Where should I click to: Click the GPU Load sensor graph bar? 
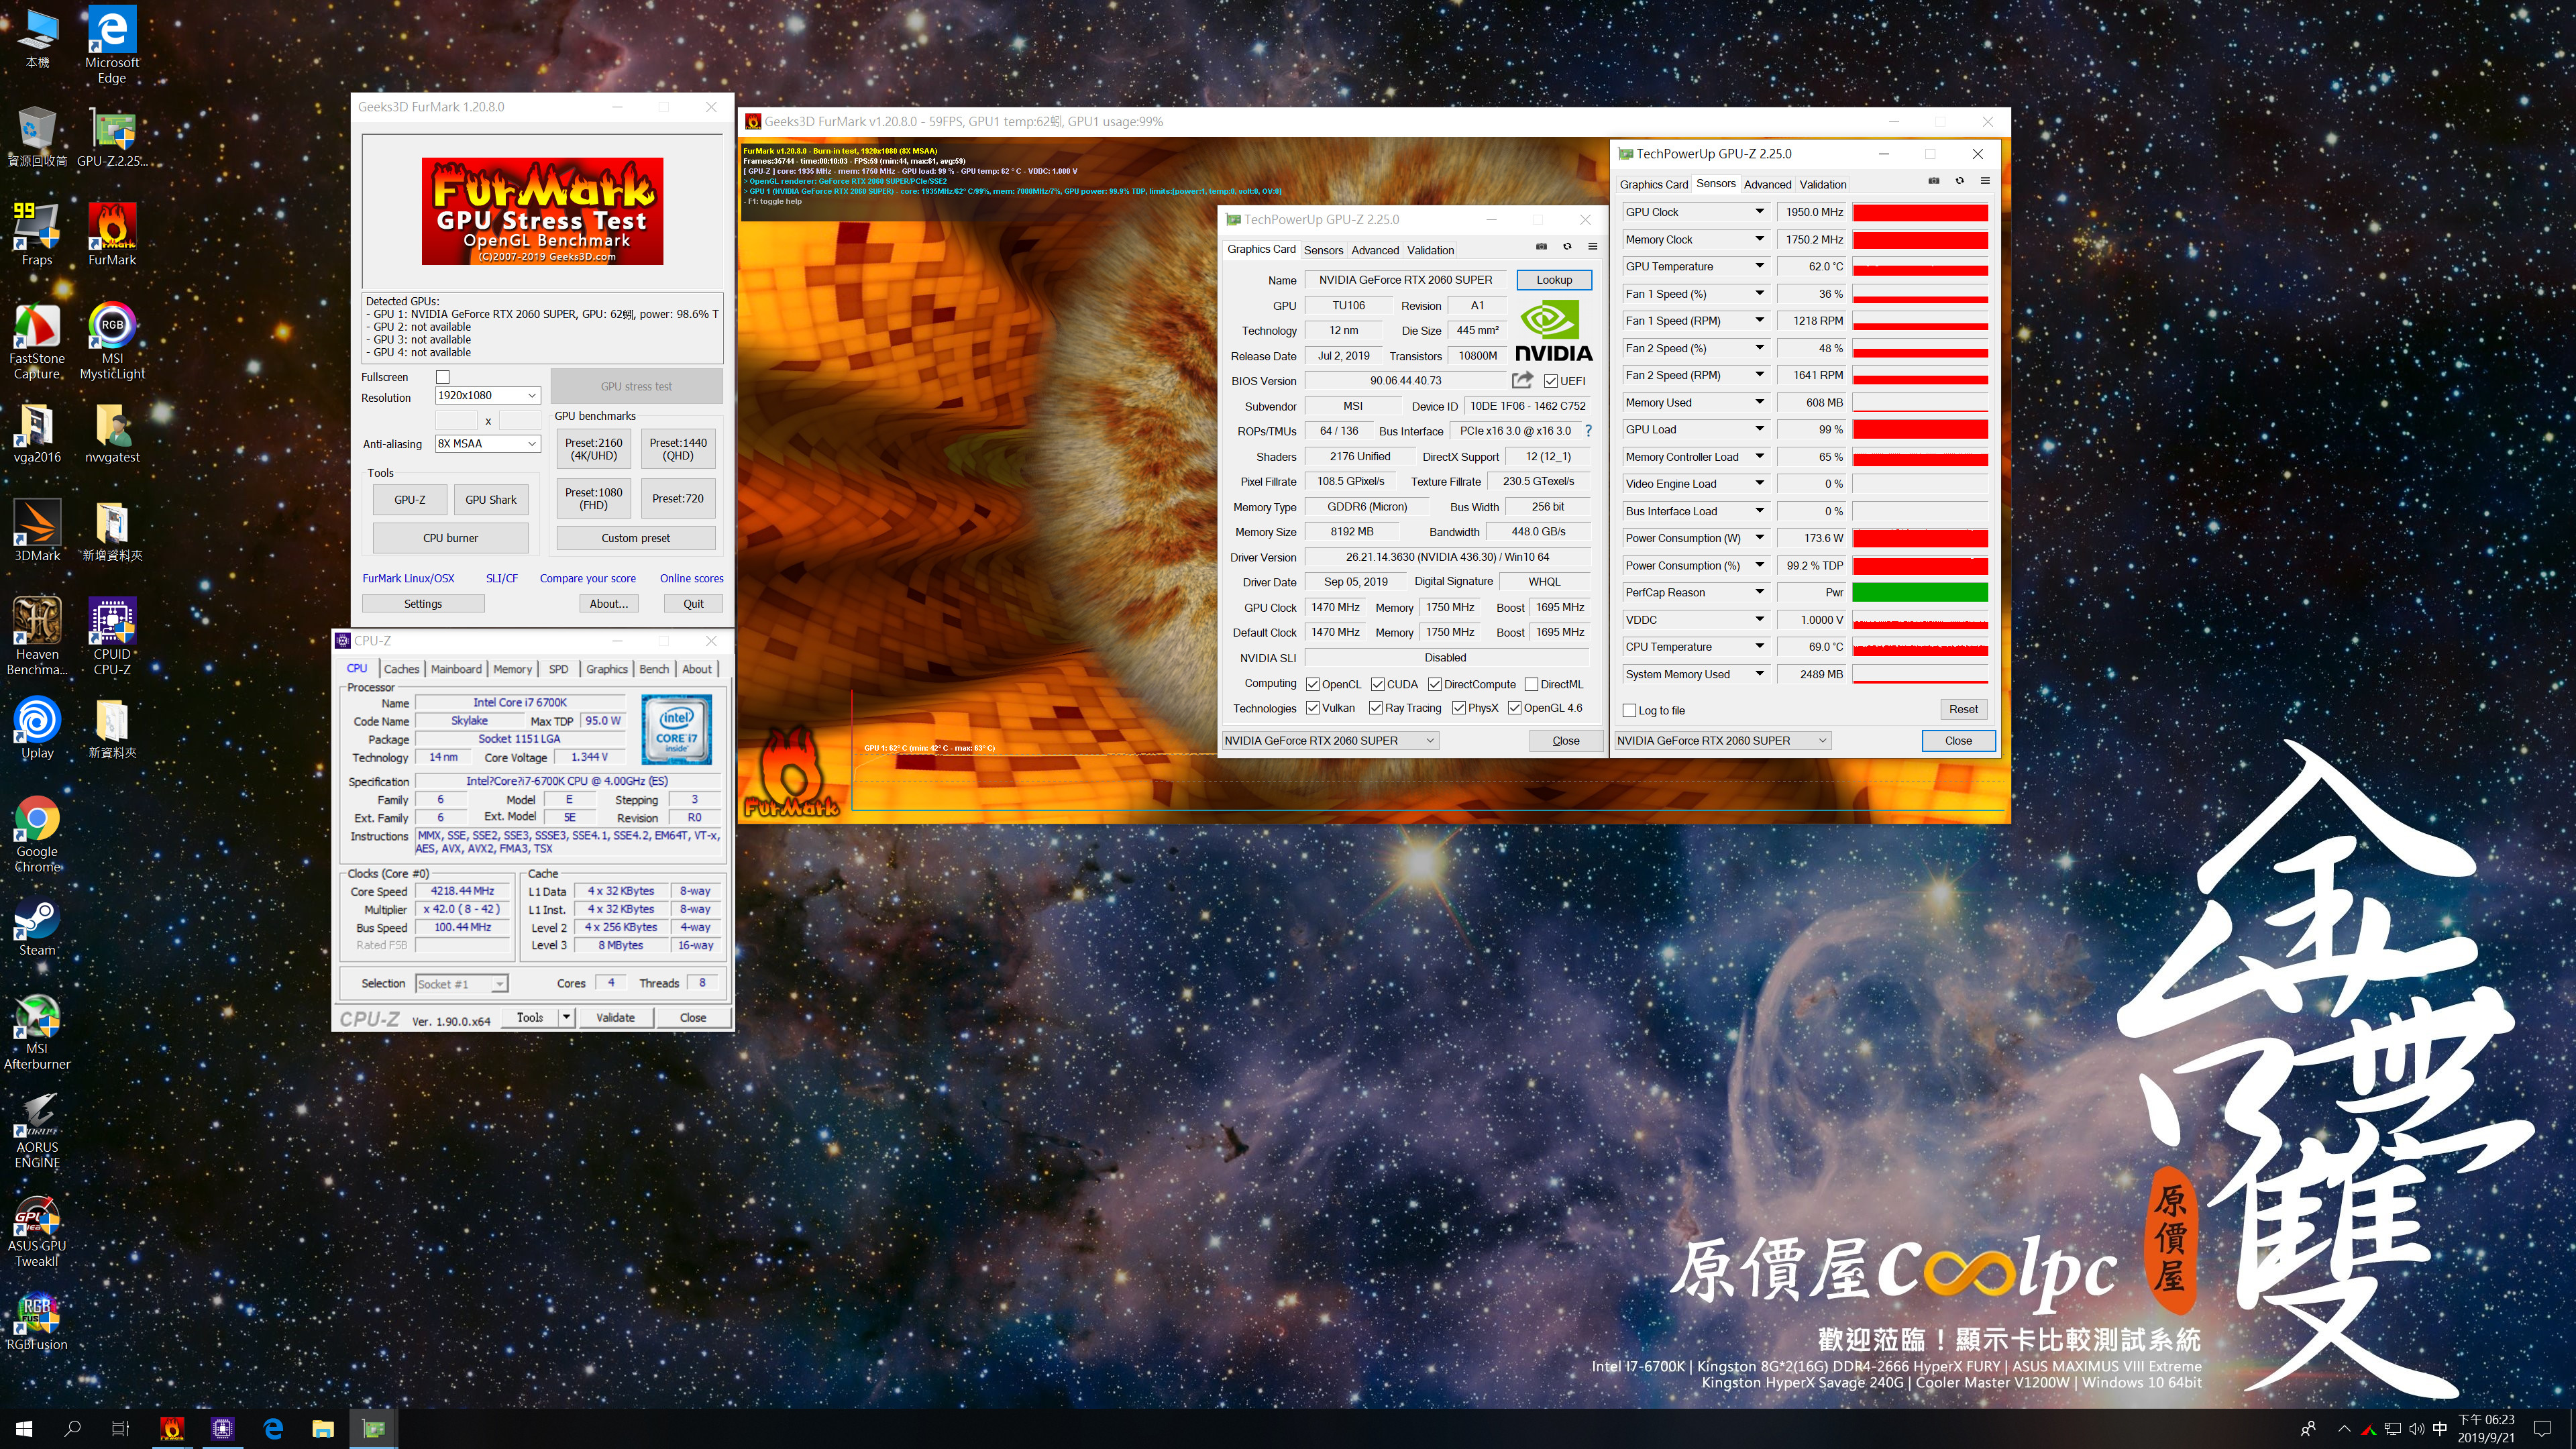coord(1920,429)
